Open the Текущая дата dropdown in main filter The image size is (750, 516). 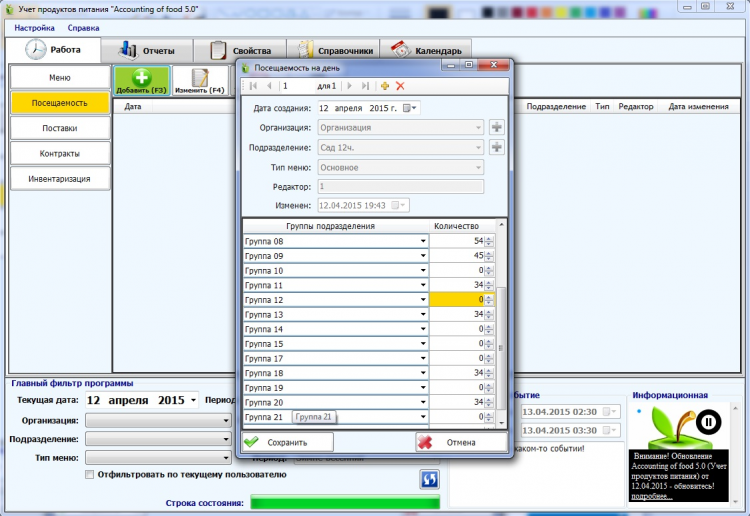pos(193,400)
